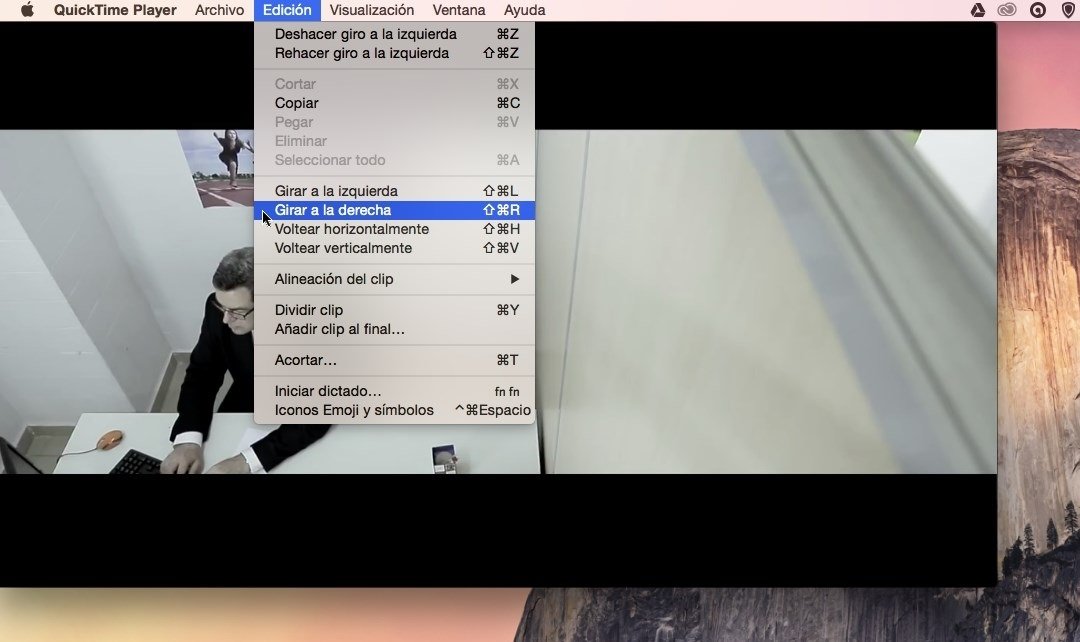The height and width of the screenshot is (642, 1080).
Task: Select Girar a la derecha
Action: (394, 210)
